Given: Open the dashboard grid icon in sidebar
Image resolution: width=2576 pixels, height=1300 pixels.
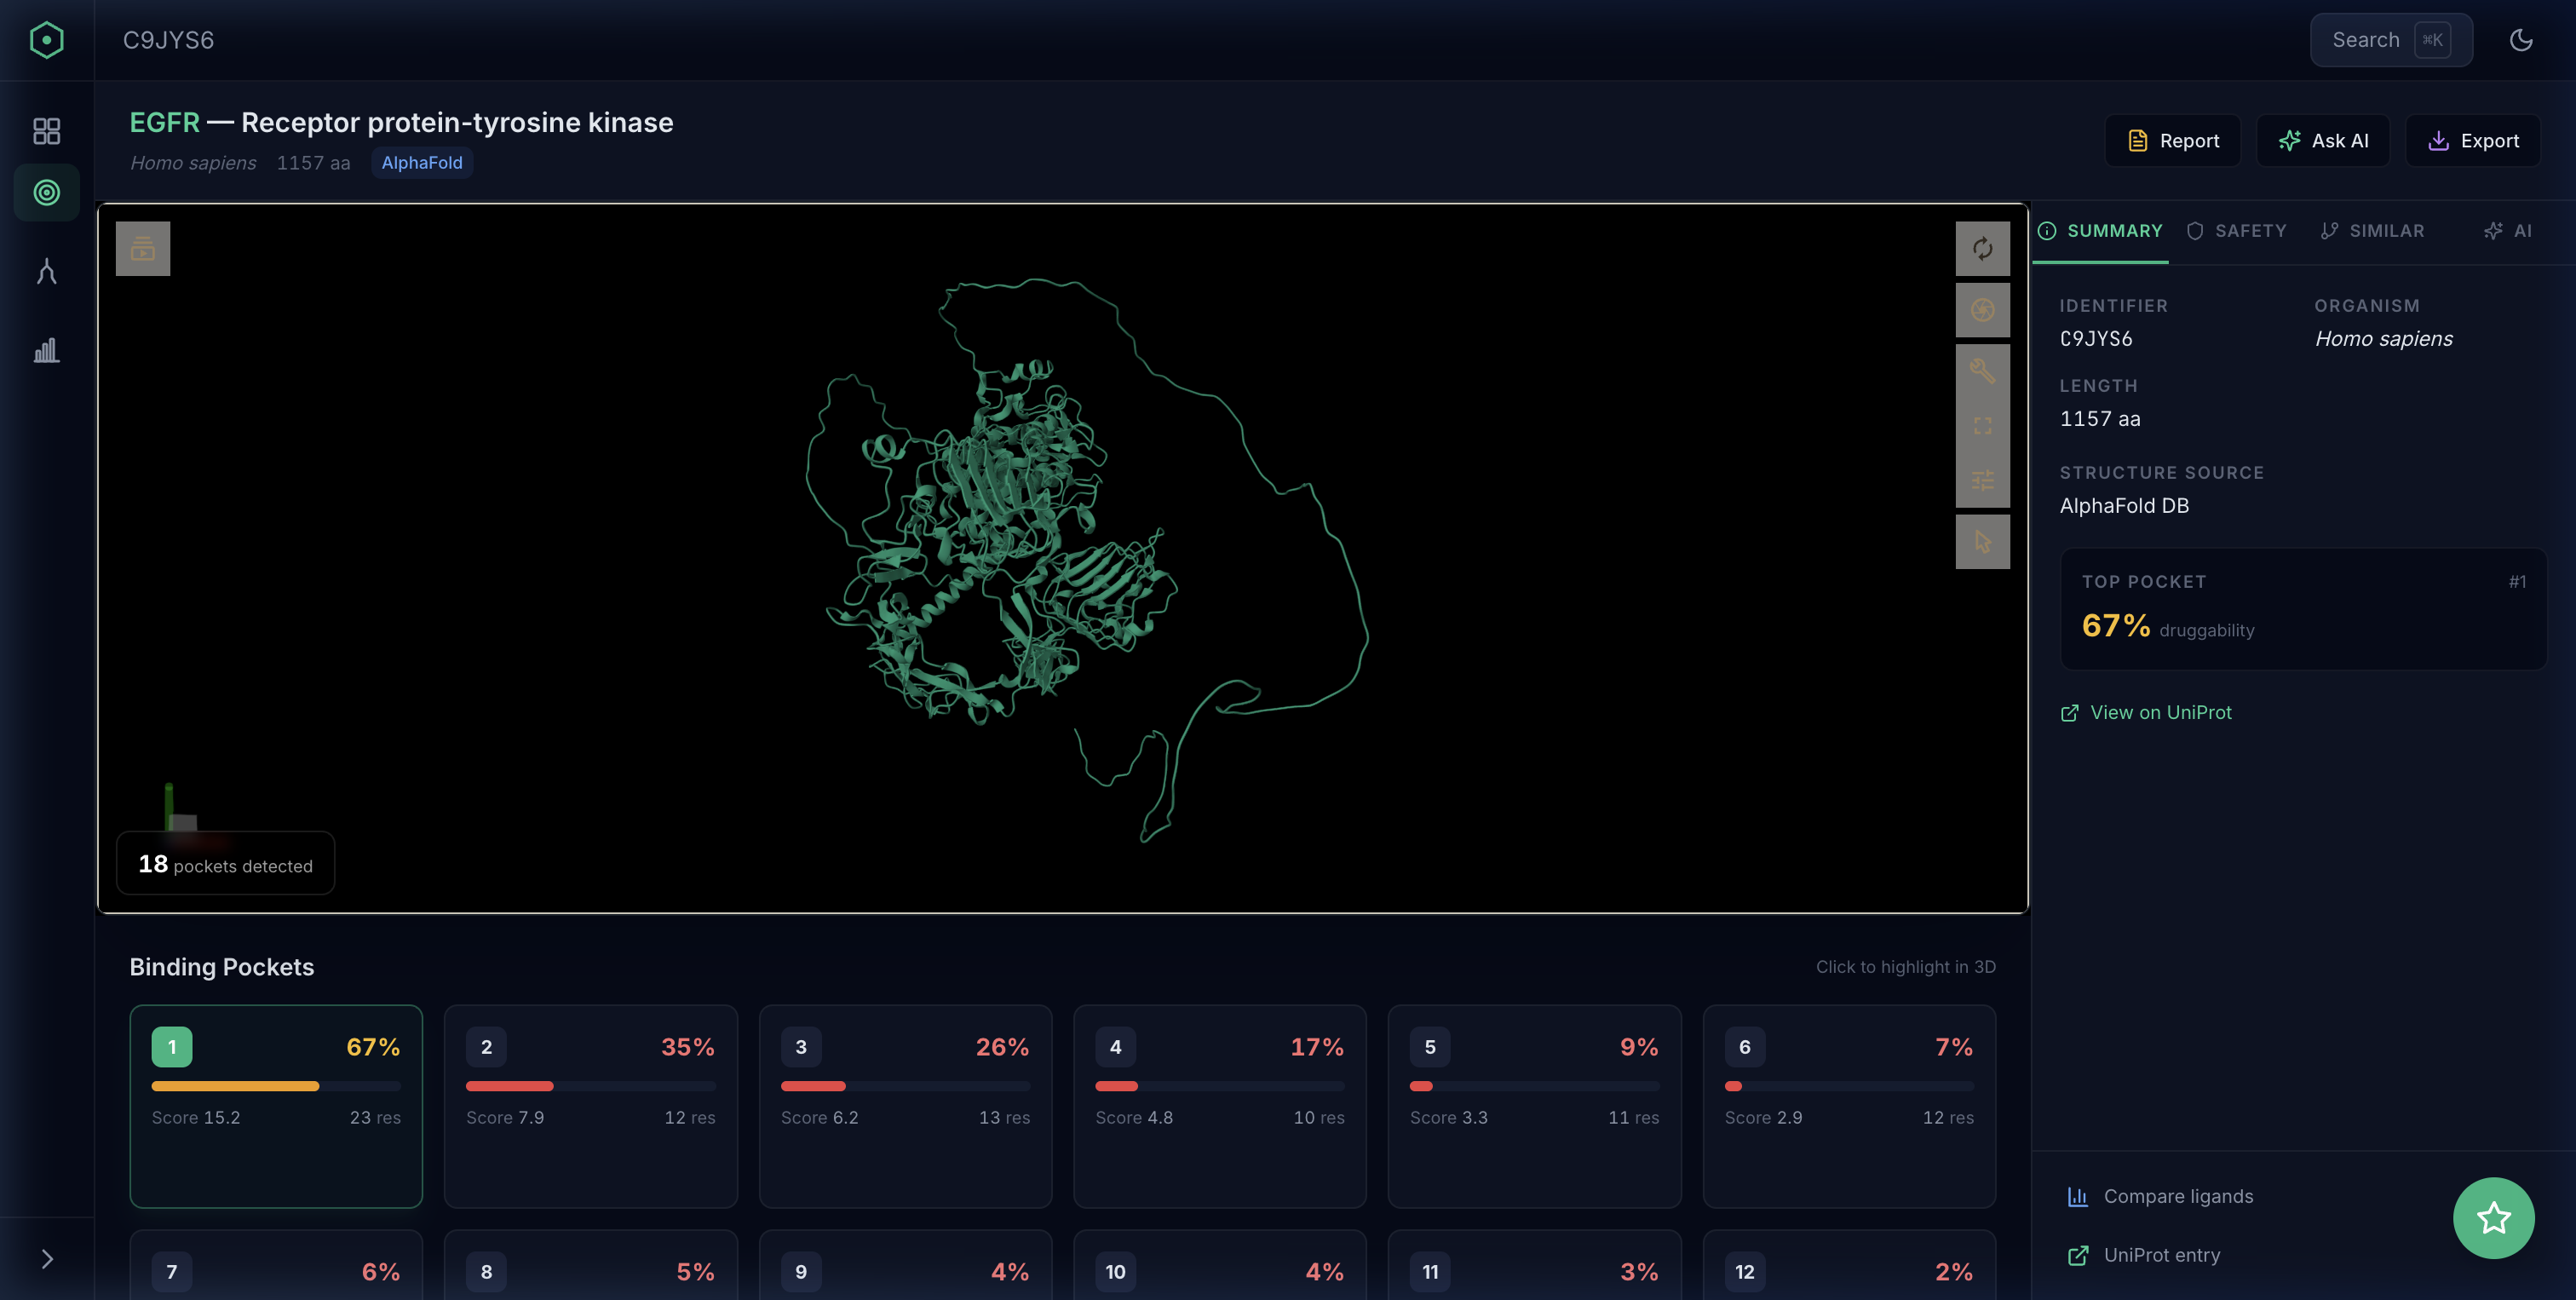Looking at the screenshot, I should (x=46, y=131).
